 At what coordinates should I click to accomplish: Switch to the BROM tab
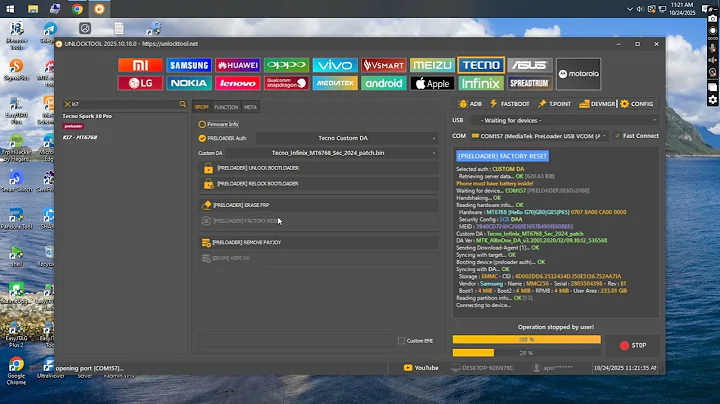click(x=202, y=107)
